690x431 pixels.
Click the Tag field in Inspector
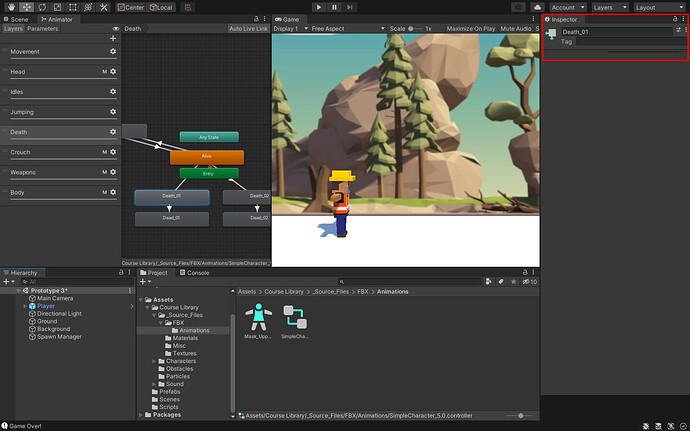(x=631, y=42)
